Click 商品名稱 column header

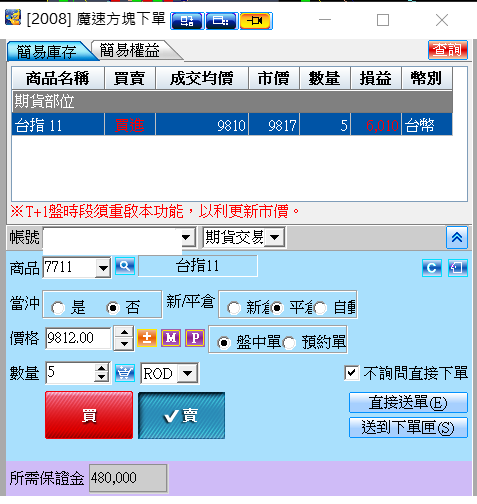point(58,79)
